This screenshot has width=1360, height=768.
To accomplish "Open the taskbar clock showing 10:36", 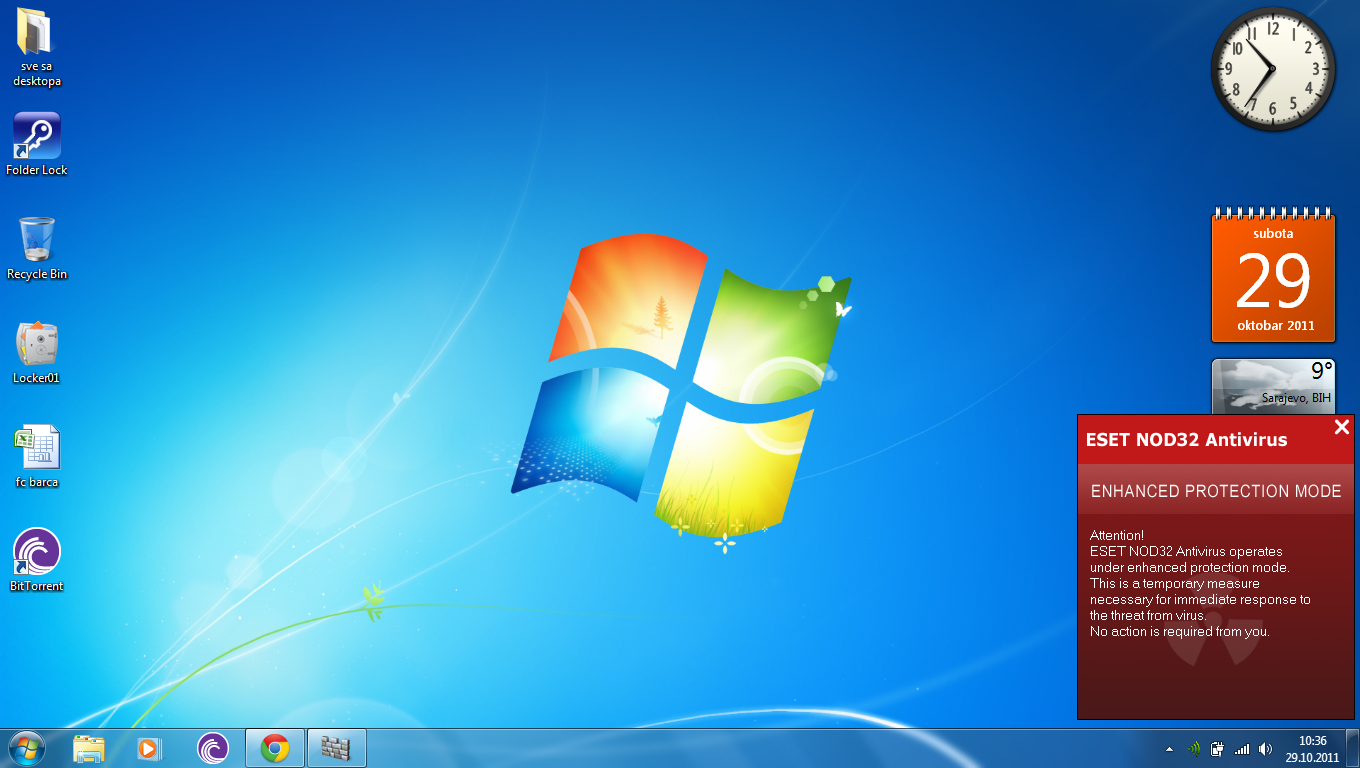I will coord(1312,748).
